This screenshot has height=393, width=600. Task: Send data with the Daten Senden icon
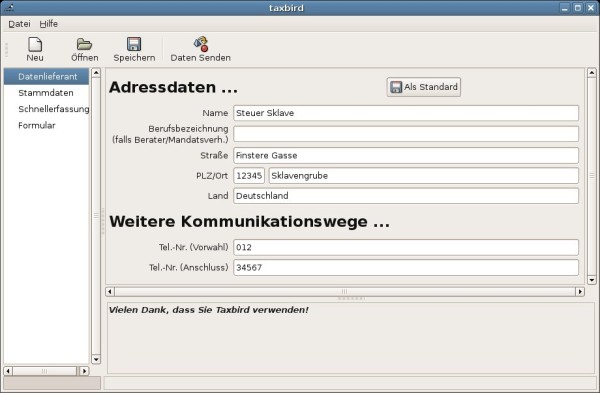(x=201, y=44)
